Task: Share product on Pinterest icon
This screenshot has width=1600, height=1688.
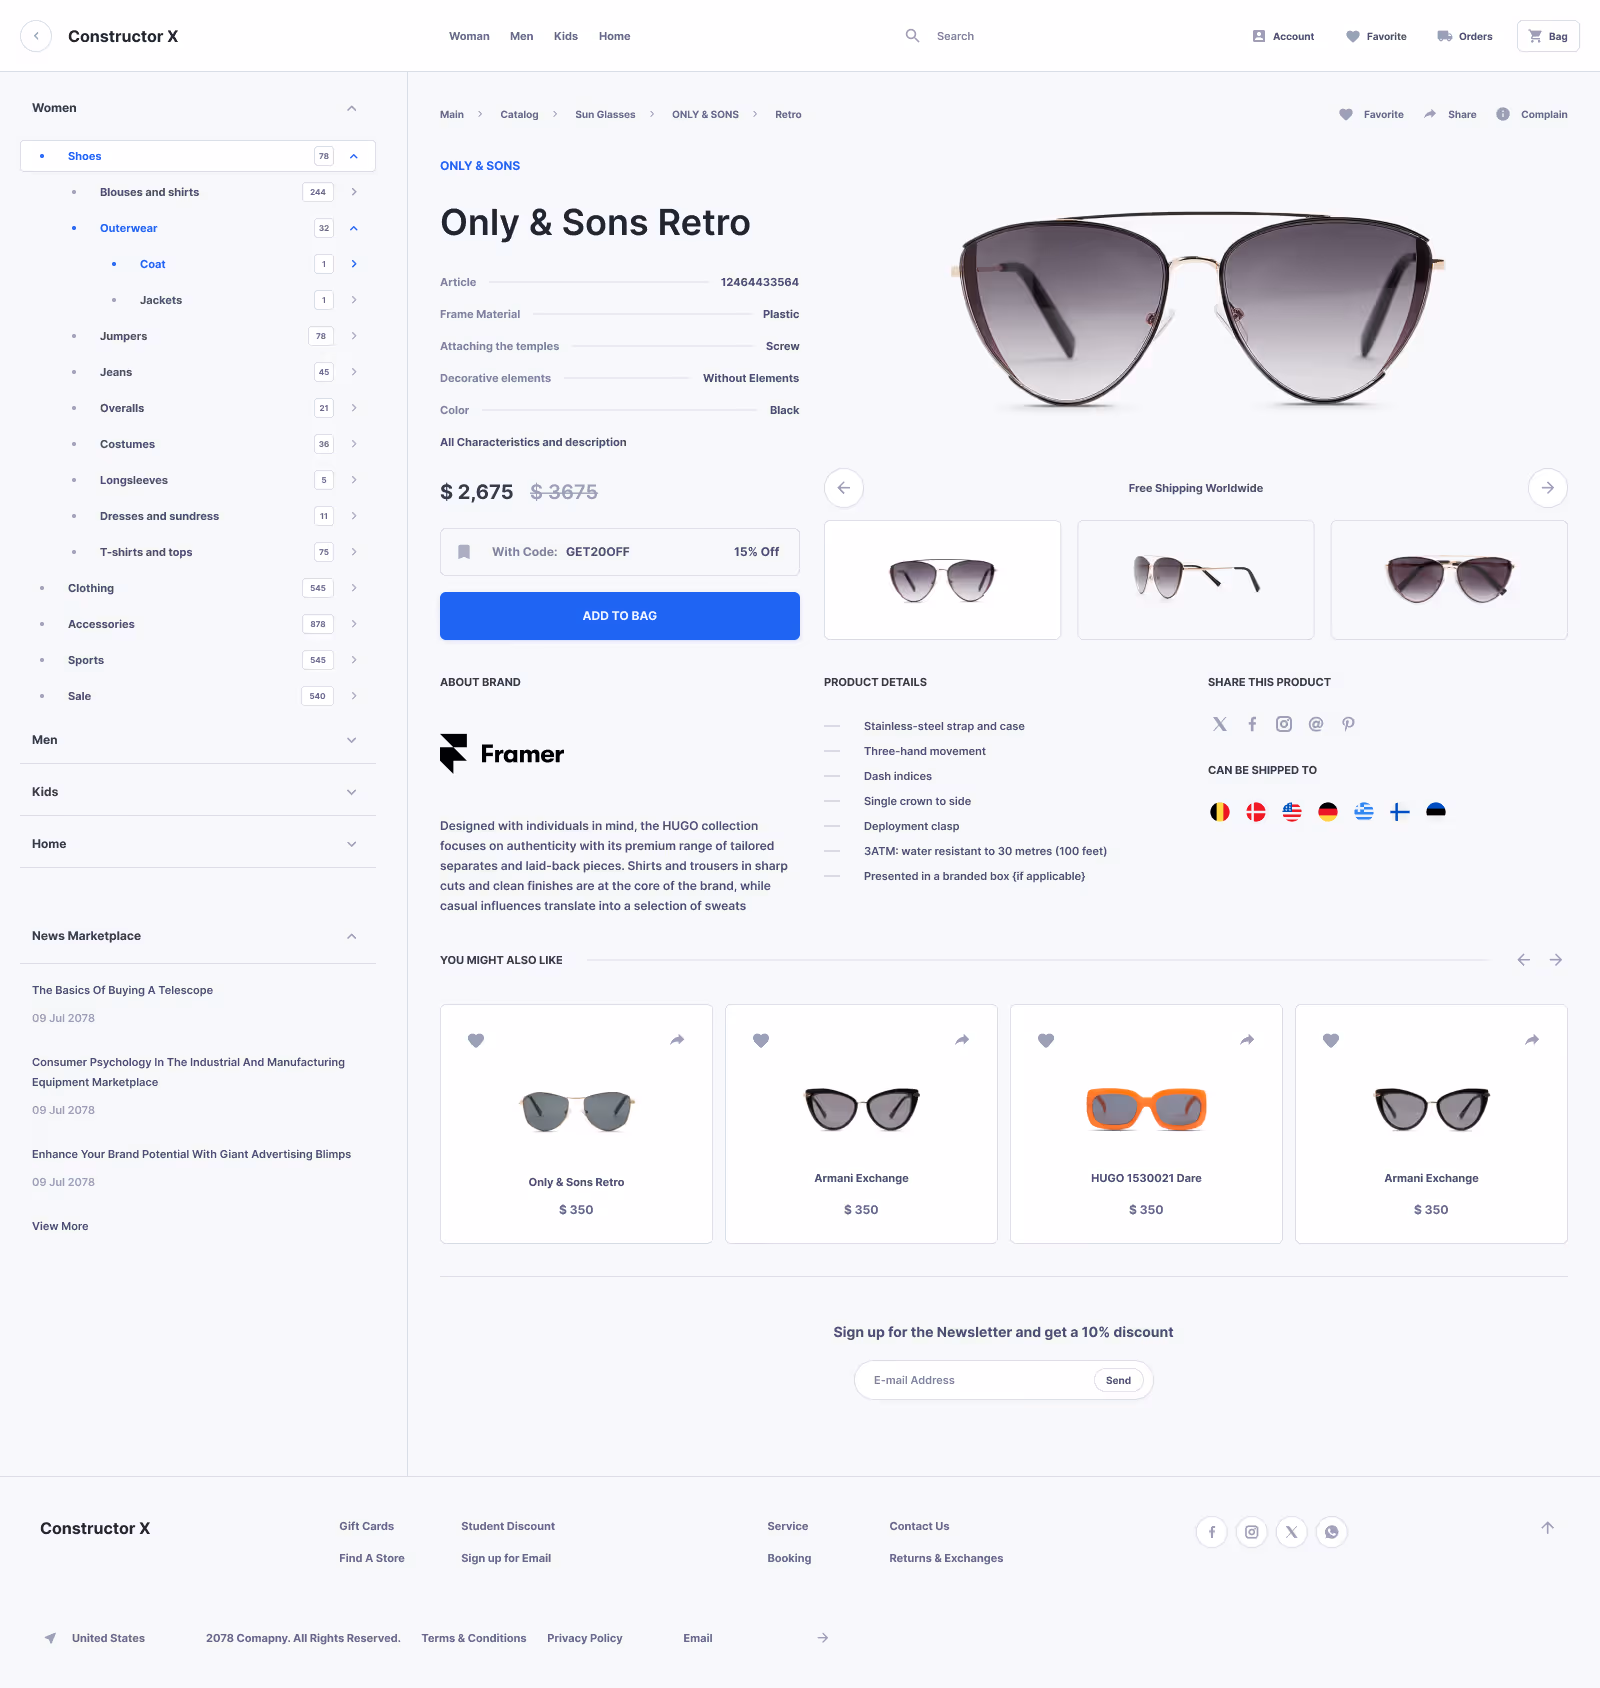Action: click(1348, 724)
